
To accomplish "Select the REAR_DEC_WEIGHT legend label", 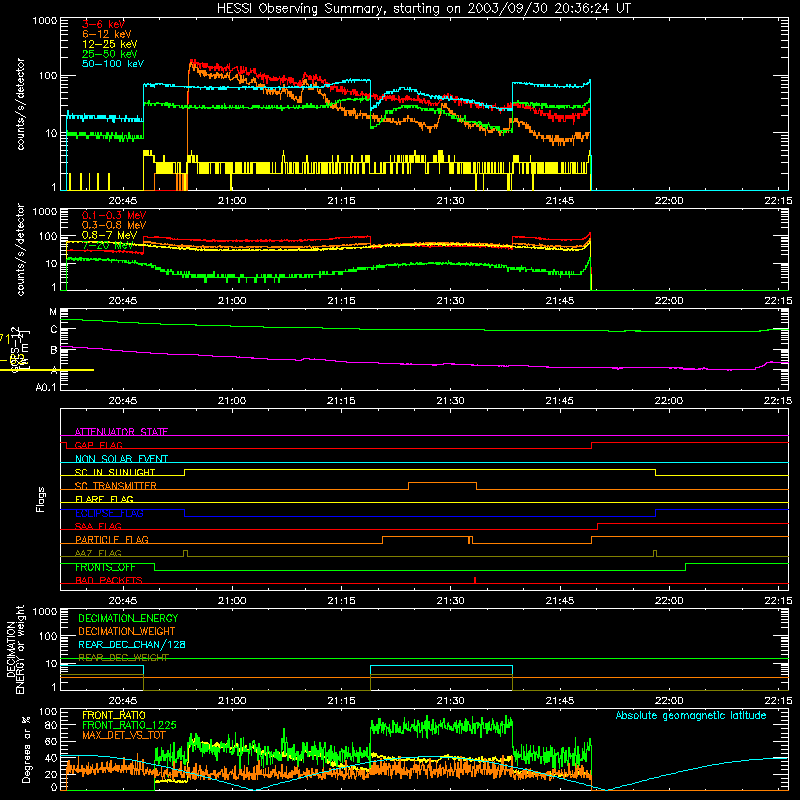I will click(x=123, y=658).
